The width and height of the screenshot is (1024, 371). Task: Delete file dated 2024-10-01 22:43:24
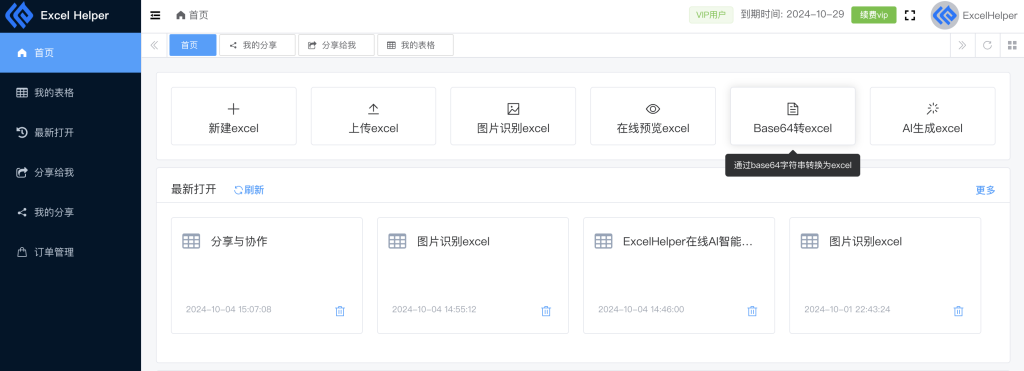[958, 311]
